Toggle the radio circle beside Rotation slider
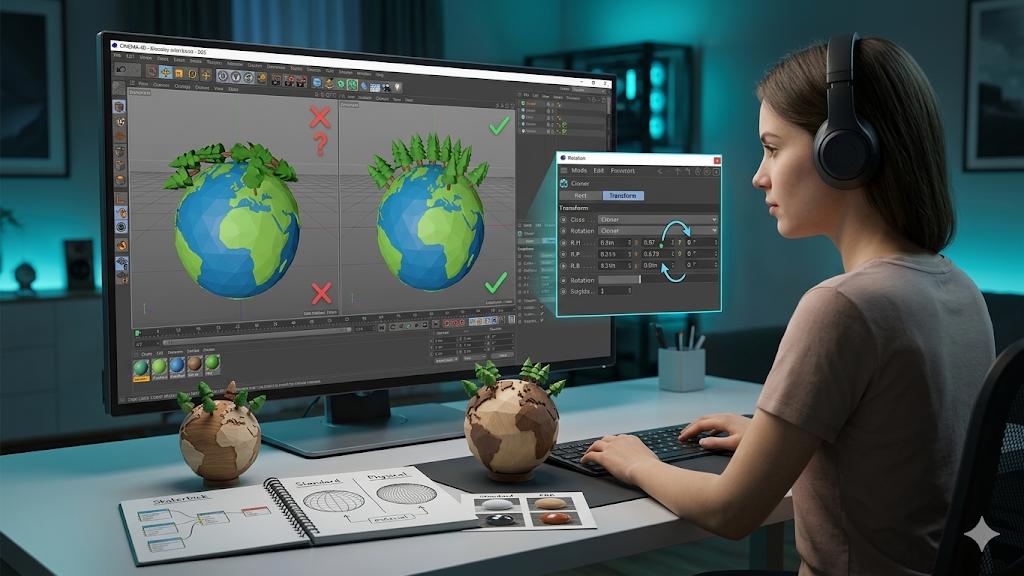 point(563,280)
